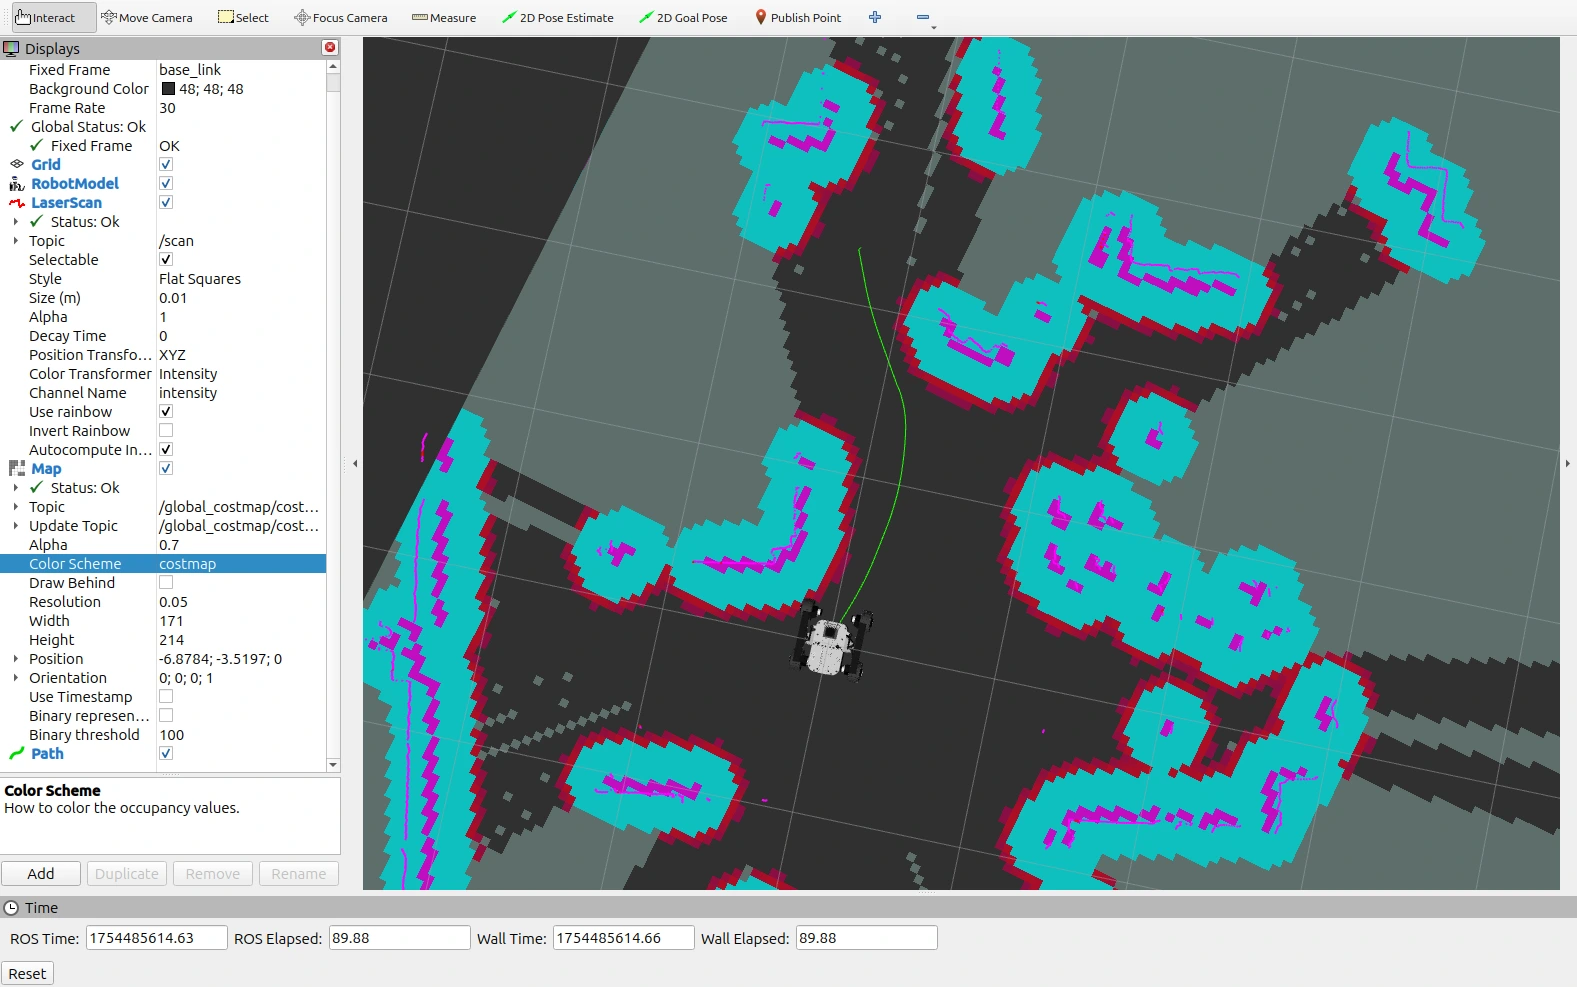Expand the LaserScan Topic property
Viewport: 1577px width, 987px height.
(x=15, y=241)
